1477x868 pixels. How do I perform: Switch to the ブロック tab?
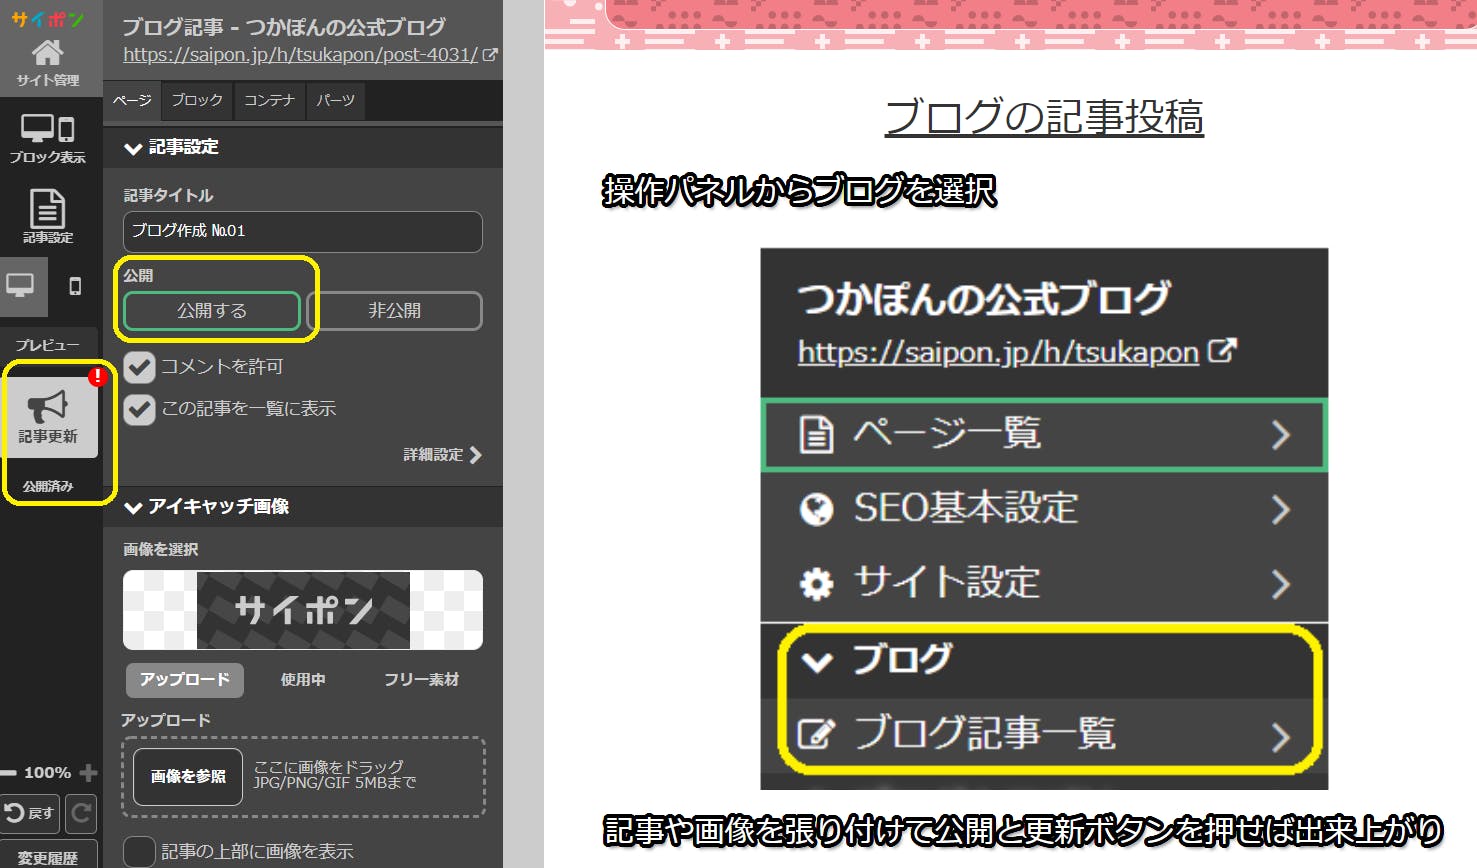(196, 100)
